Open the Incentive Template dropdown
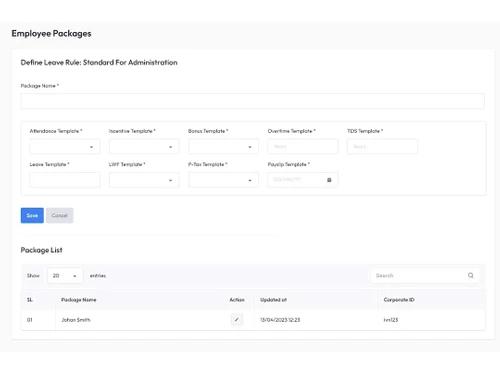Image resolution: width=500 pixels, height=375 pixels. 144,147
